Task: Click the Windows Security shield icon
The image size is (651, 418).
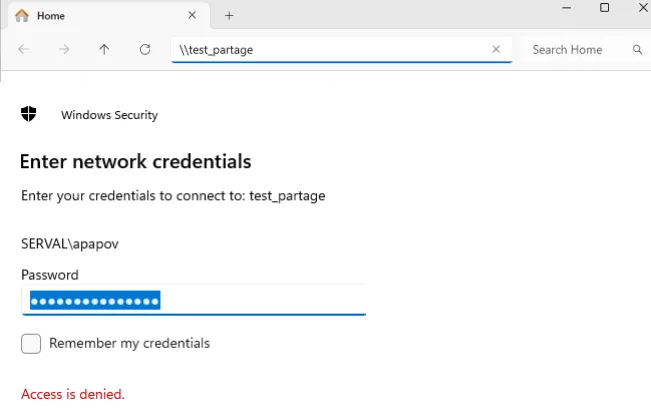Action: 29,114
